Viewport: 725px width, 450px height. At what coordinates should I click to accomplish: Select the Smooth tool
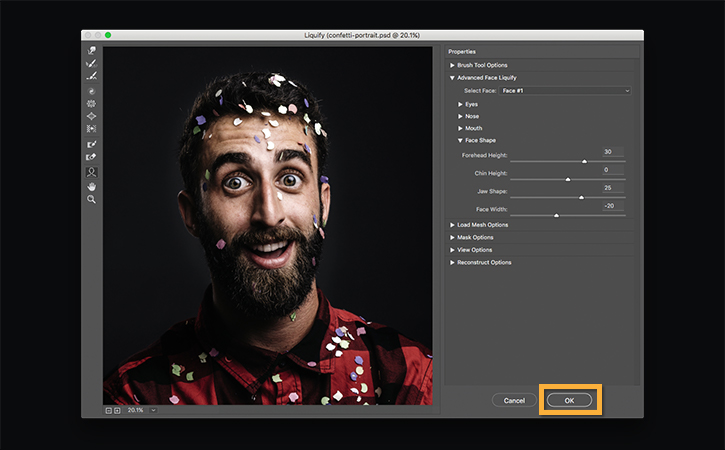coord(91,76)
